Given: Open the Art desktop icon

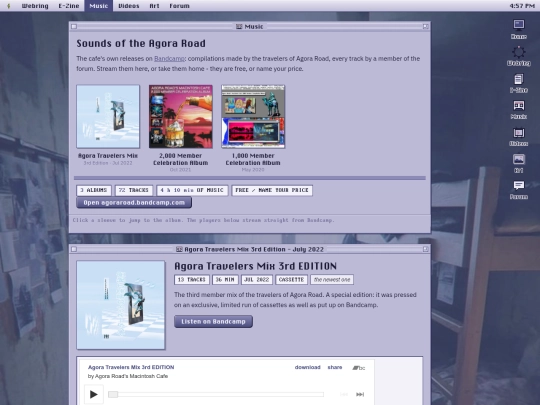Looking at the screenshot, I should pyautogui.click(x=519, y=163).
